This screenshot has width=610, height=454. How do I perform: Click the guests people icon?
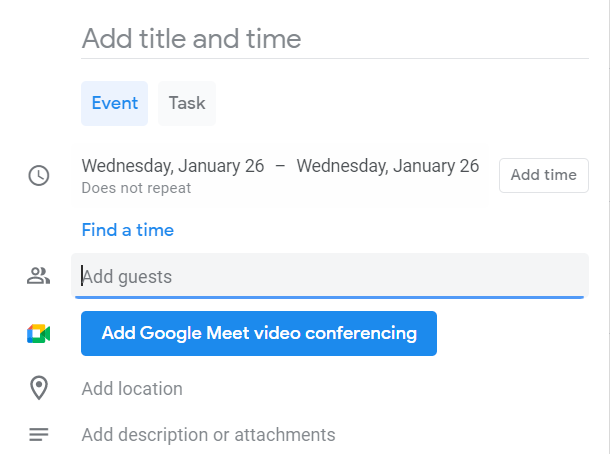pos(38,276)
